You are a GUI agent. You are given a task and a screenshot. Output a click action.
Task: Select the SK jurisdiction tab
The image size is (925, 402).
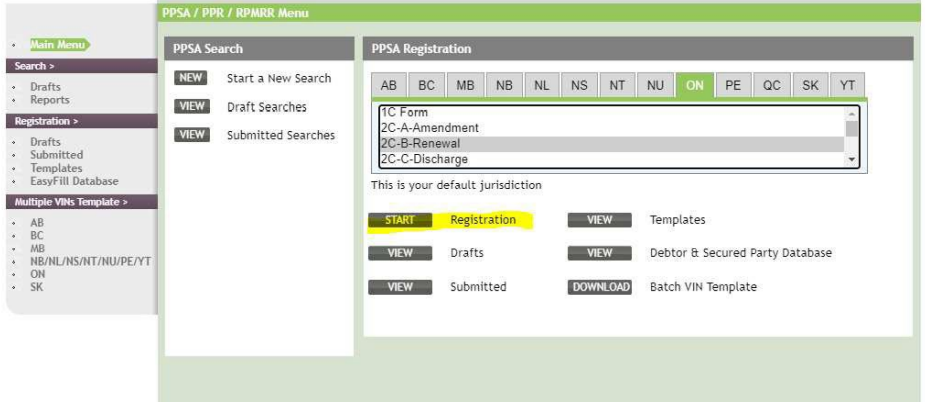(x=811, y=86)
